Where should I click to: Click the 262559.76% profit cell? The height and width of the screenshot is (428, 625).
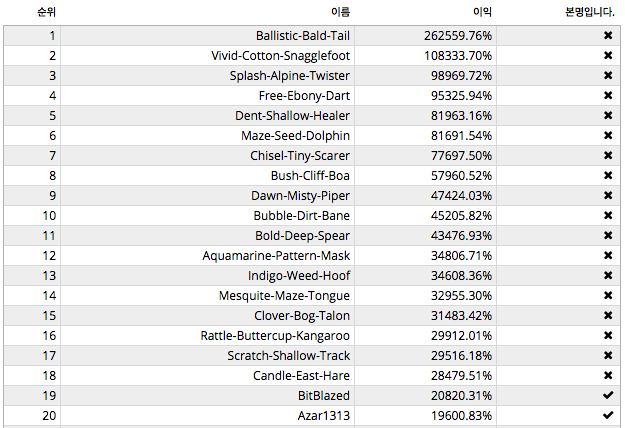458,35
